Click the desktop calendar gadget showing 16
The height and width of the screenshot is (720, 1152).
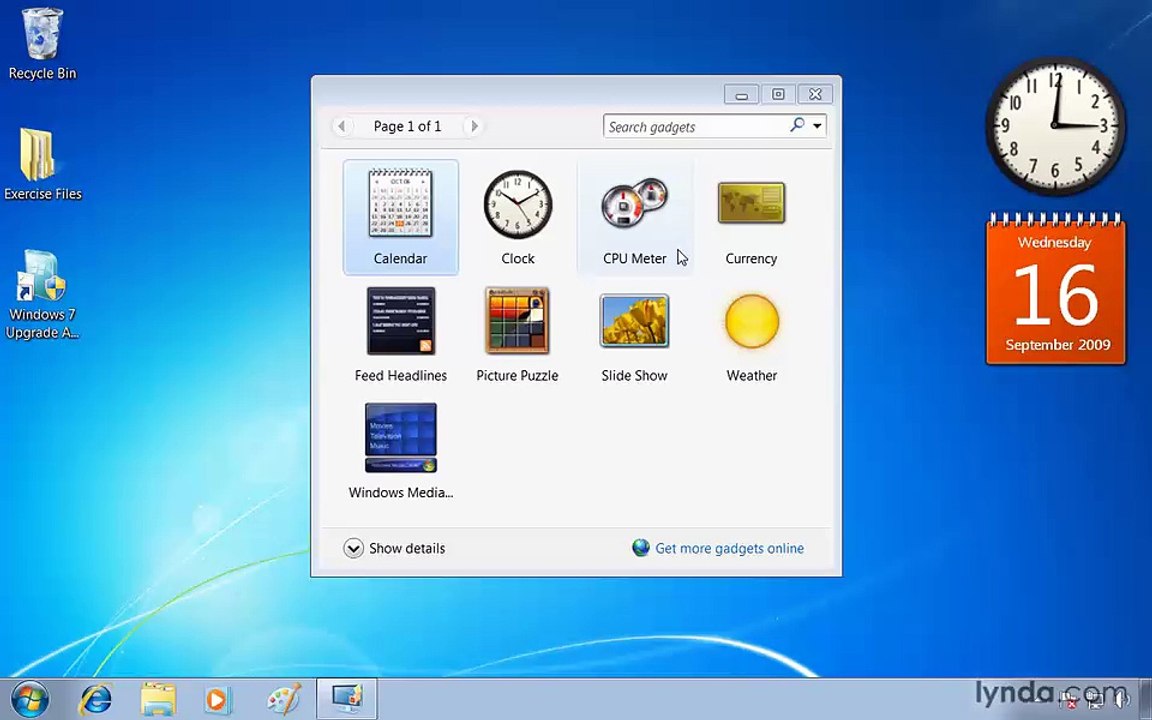point(1056,289)
